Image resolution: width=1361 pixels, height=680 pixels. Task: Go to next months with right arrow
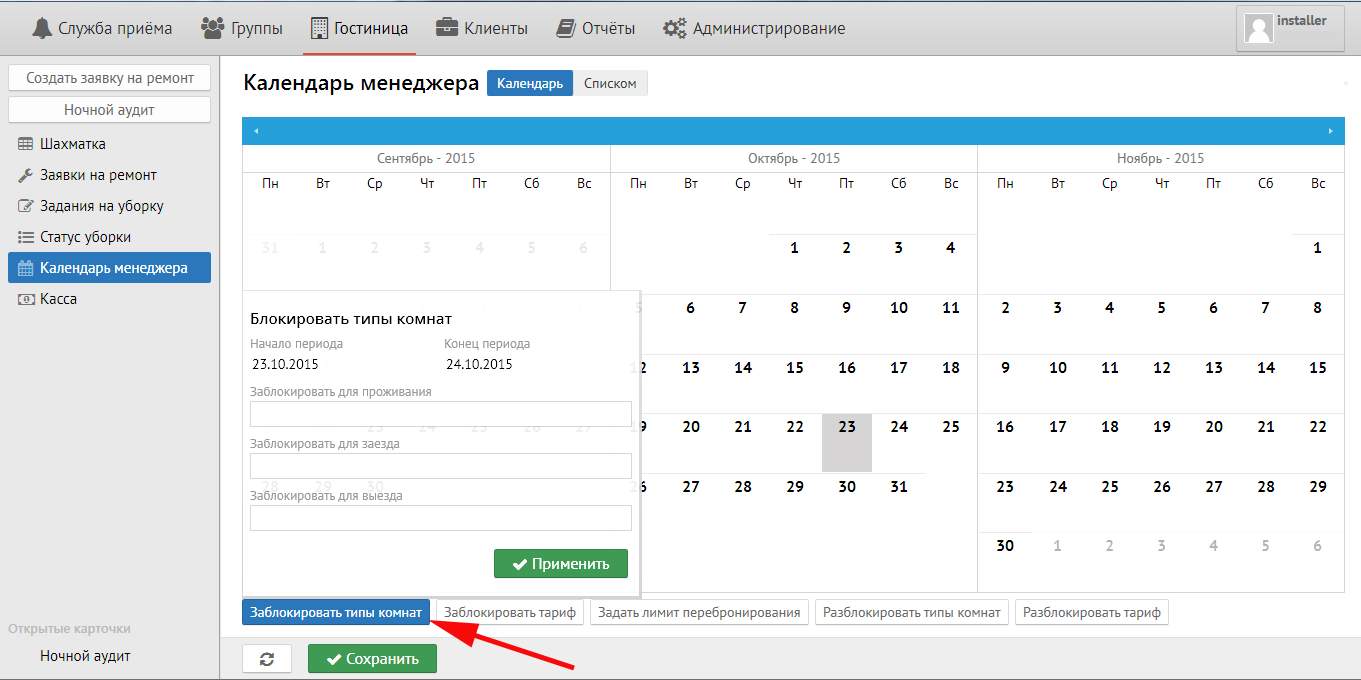(x=1331, y=131)
